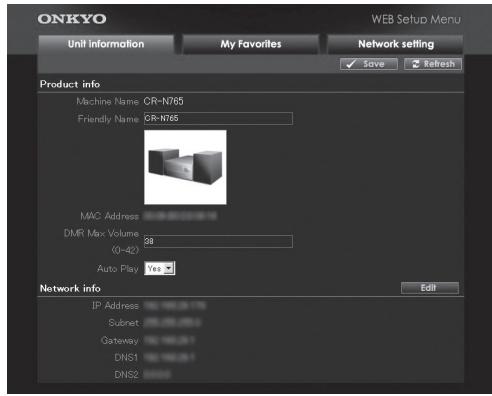Click the ONKYO logo
The width and height of the screenshot is (492, 396).
(72, 19)
